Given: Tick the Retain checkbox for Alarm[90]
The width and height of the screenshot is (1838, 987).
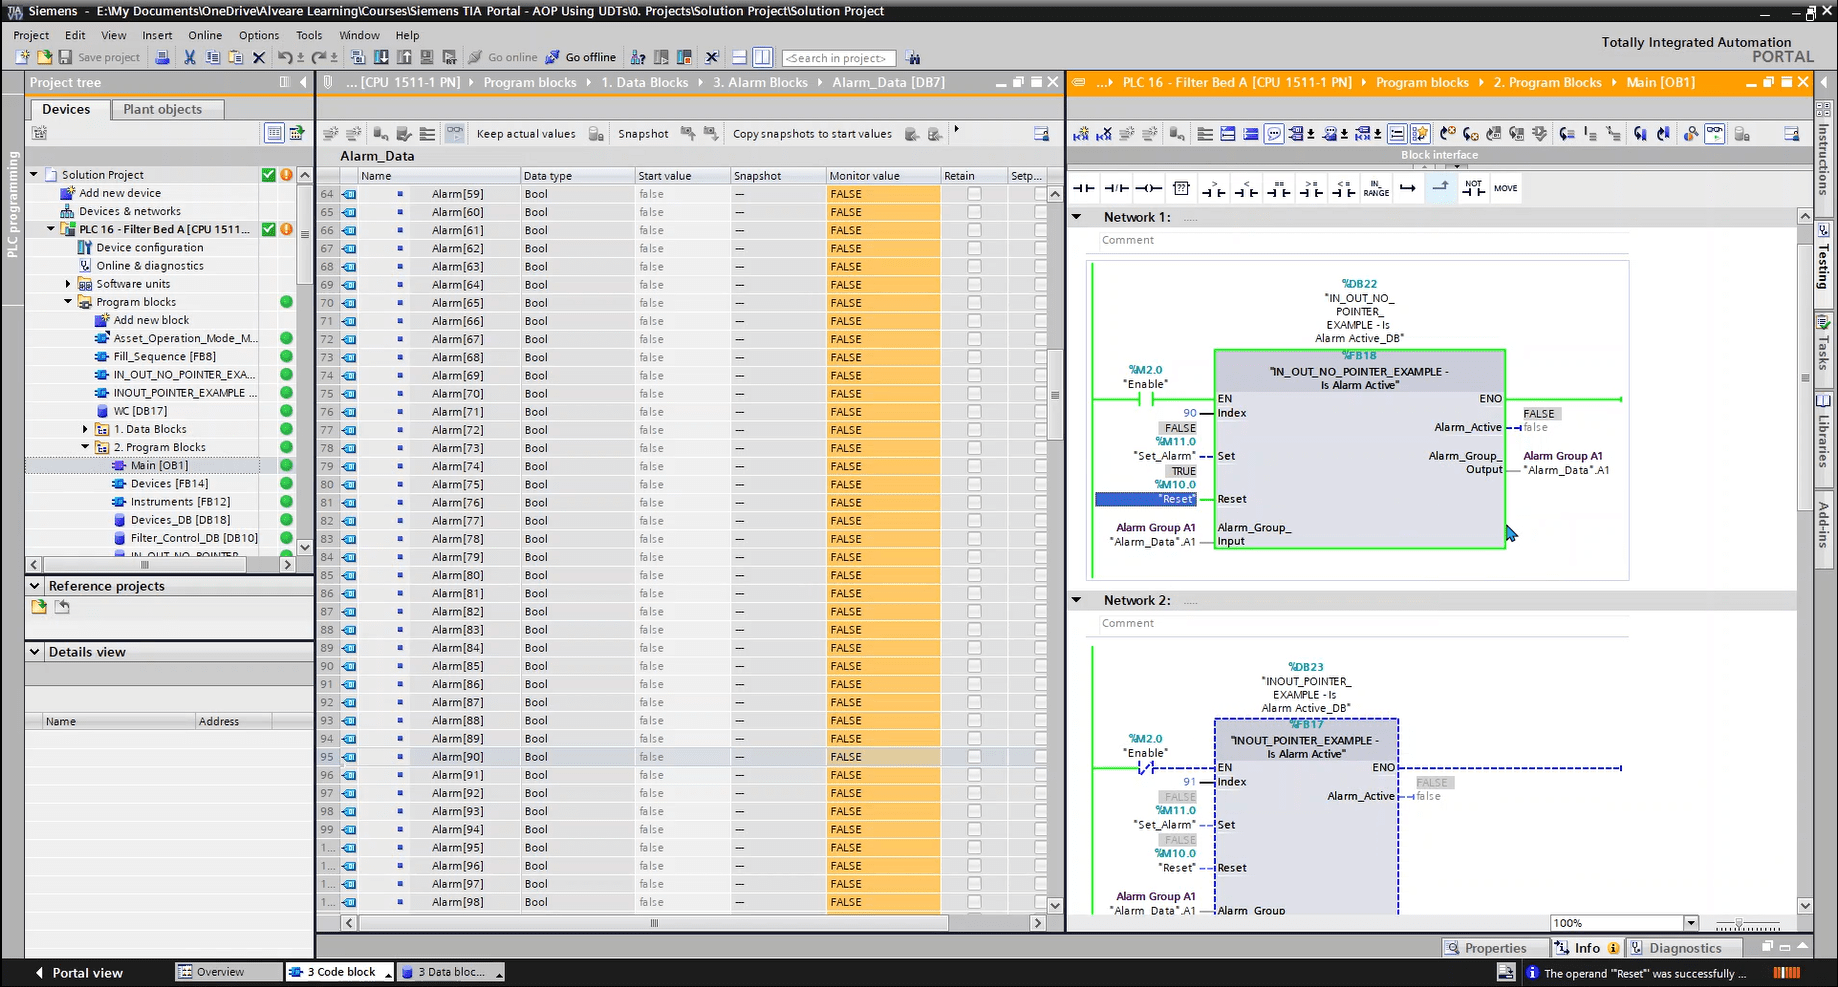Looking at the screenshot, I should click(974, 757).
